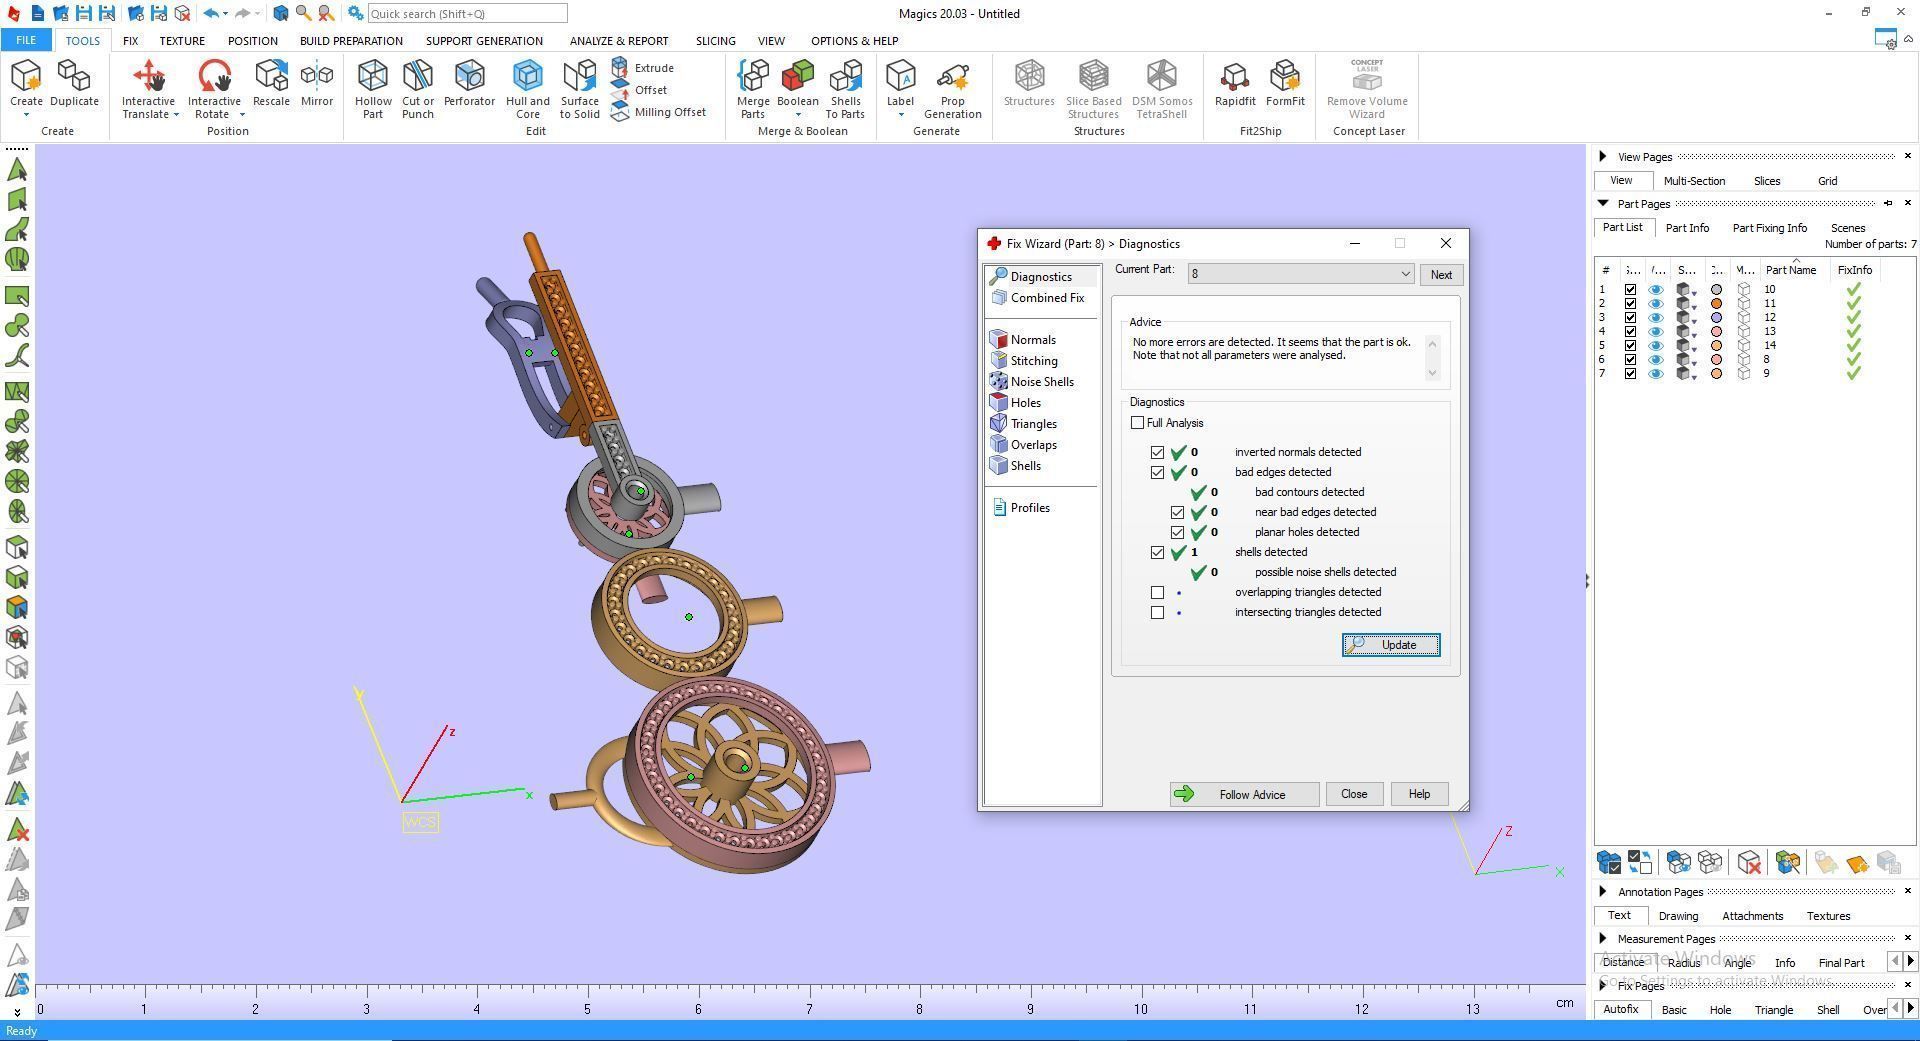Viewport: 1920px width, 1041px height.
Task: Toggle inverted normals detection checkbox
Action: point(1157,452)
